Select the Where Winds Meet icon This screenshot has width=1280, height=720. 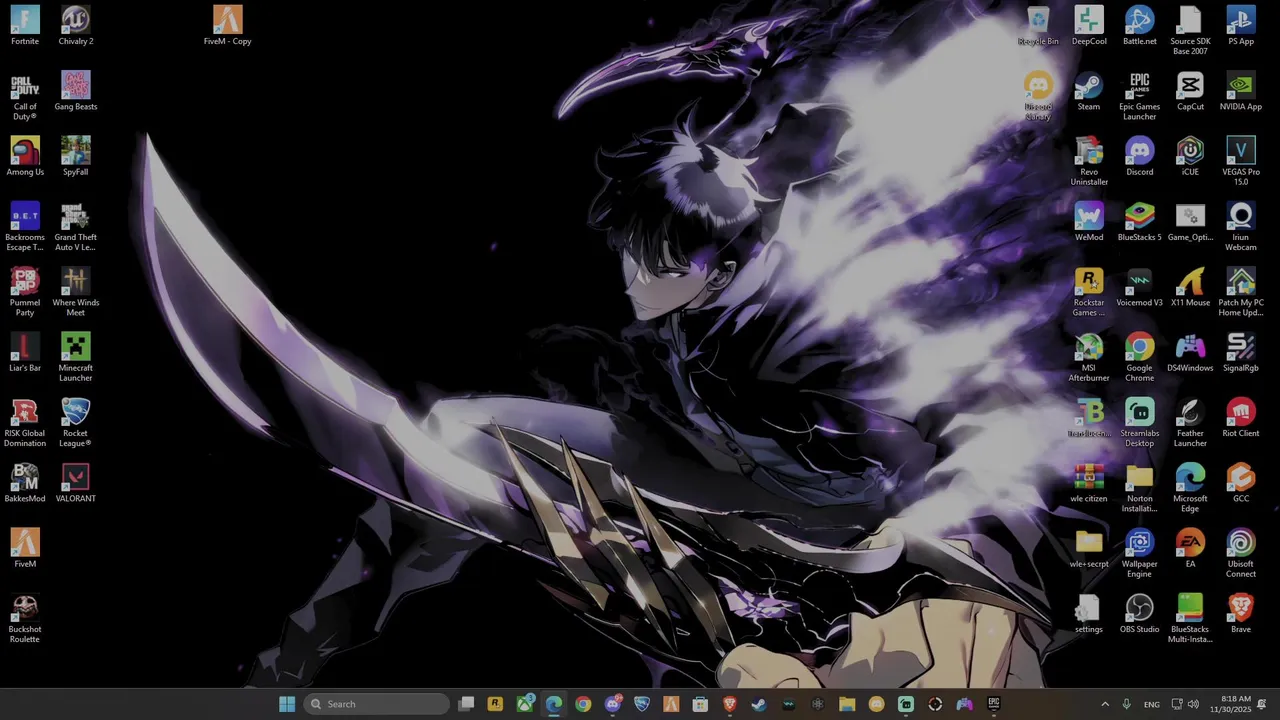pos(76,292)
